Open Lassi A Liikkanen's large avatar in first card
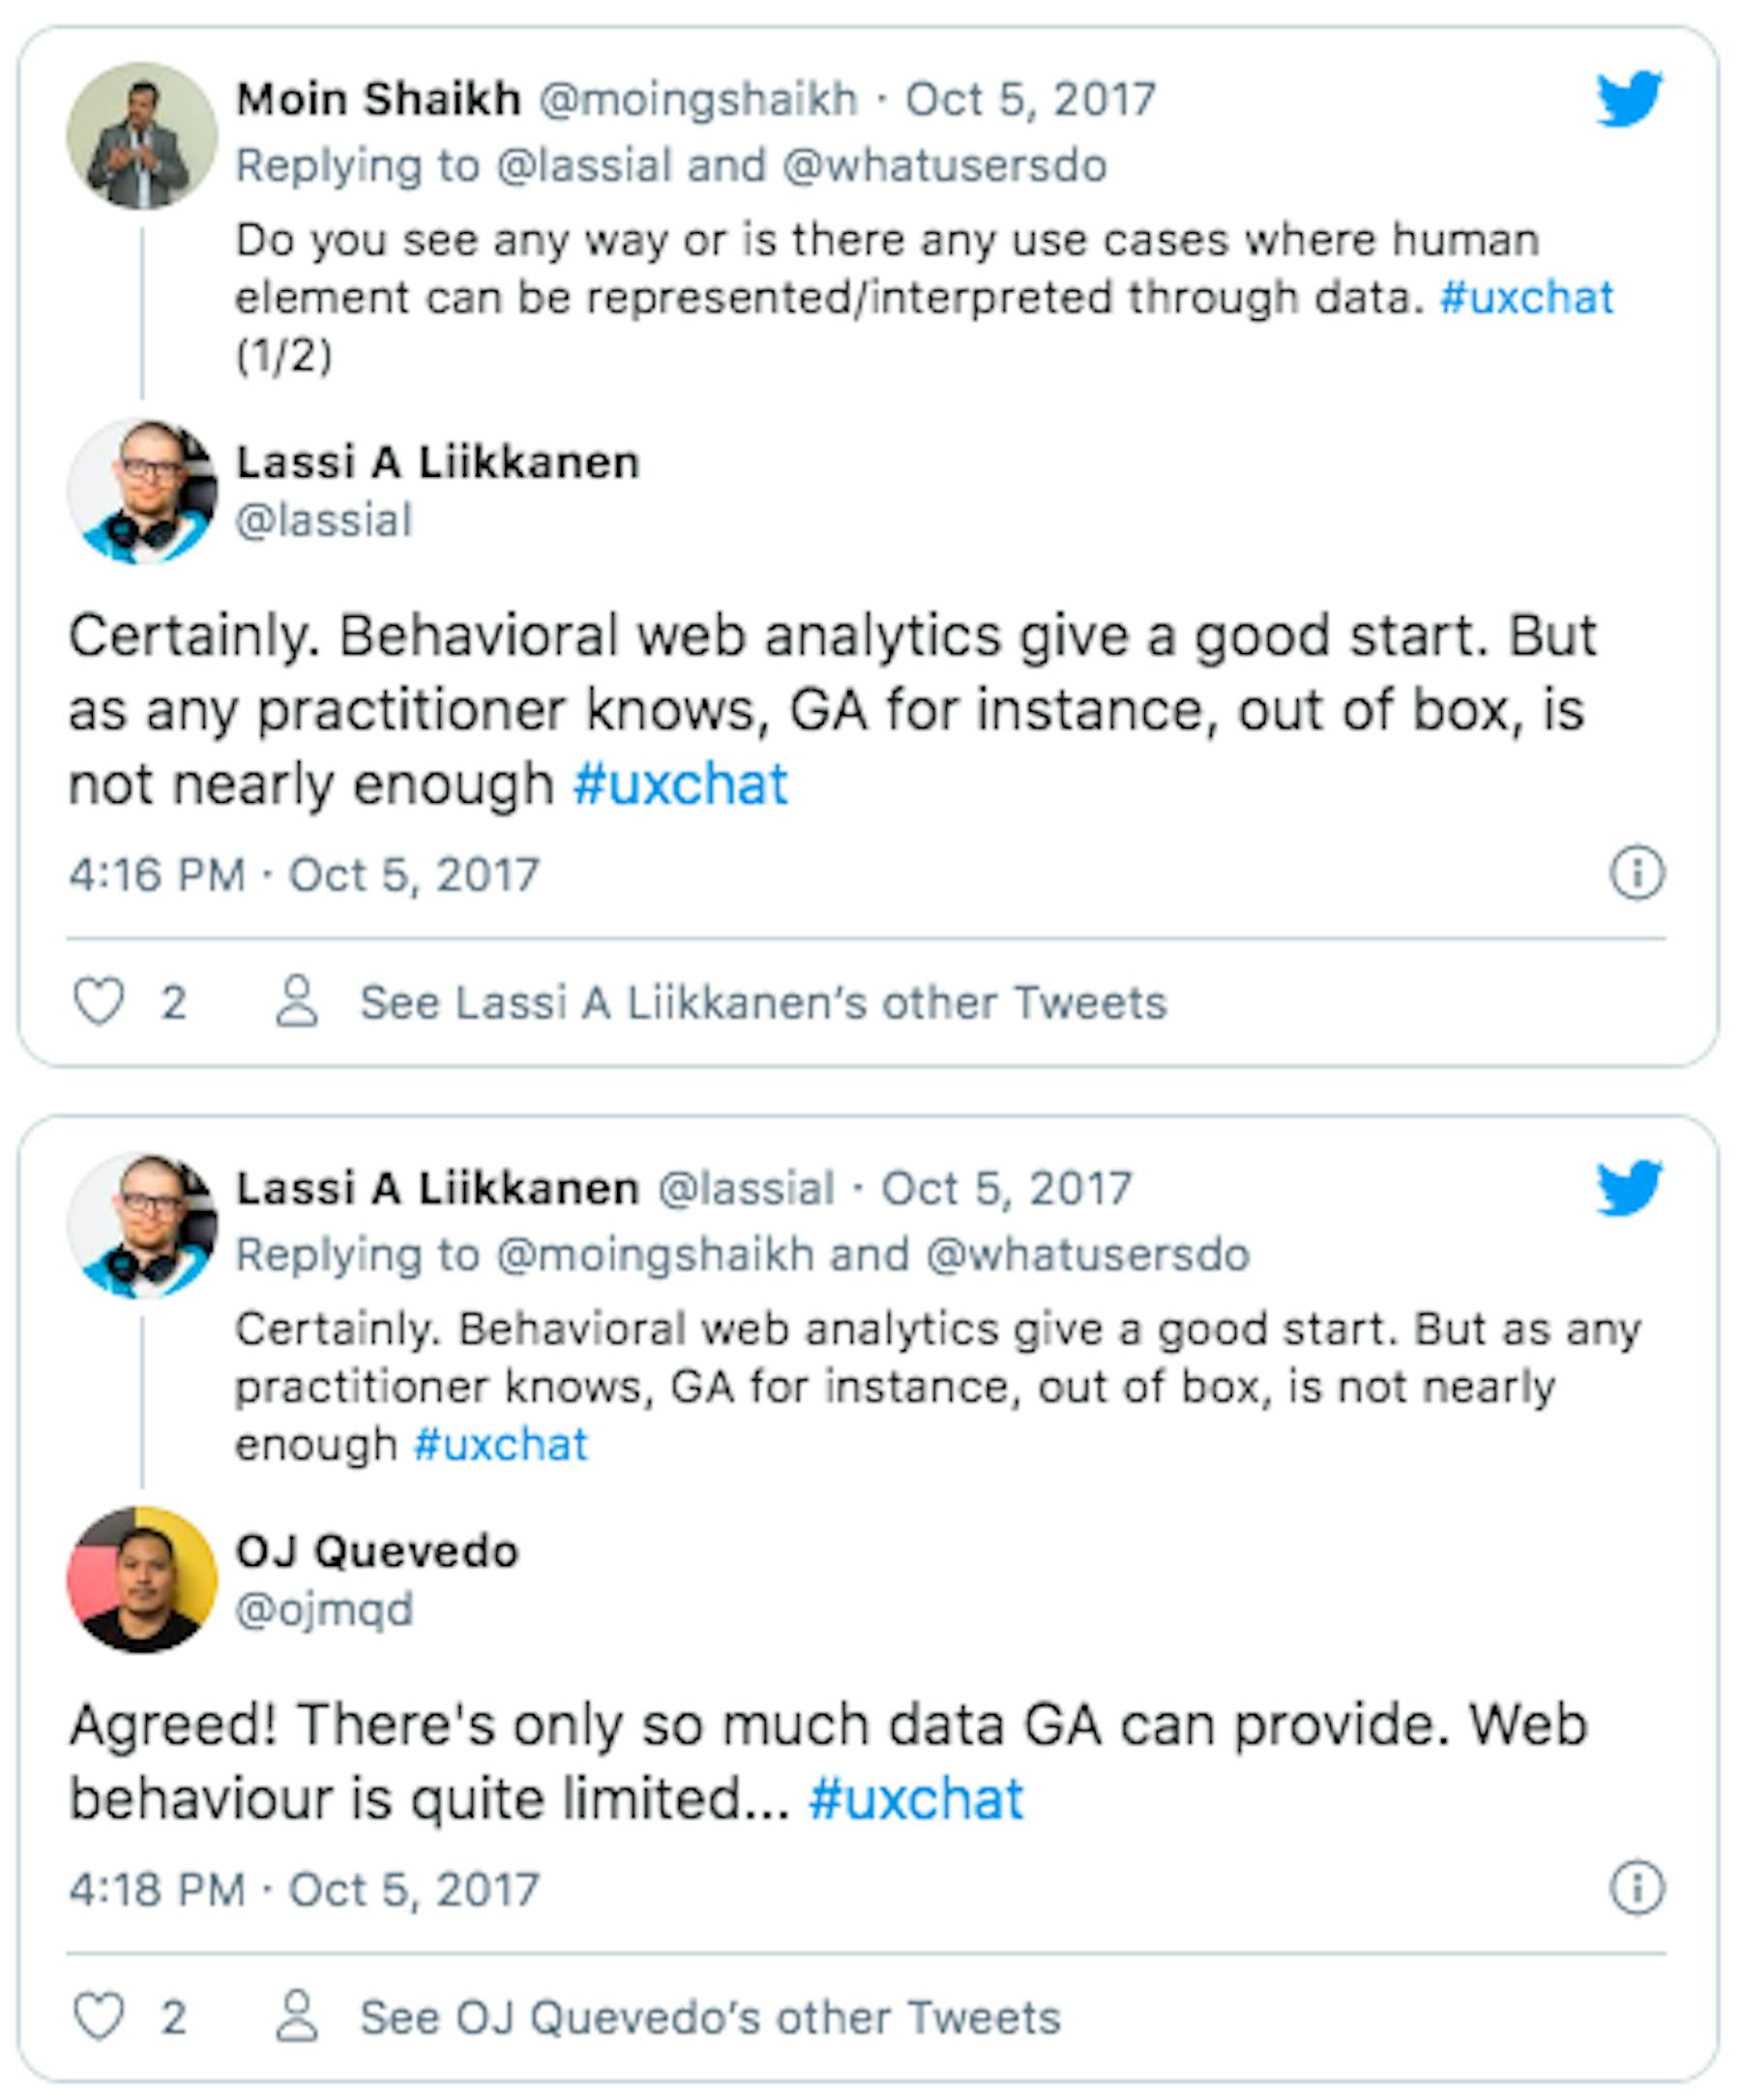Viewport: 1741px width, 2100px height. point(142,491)
